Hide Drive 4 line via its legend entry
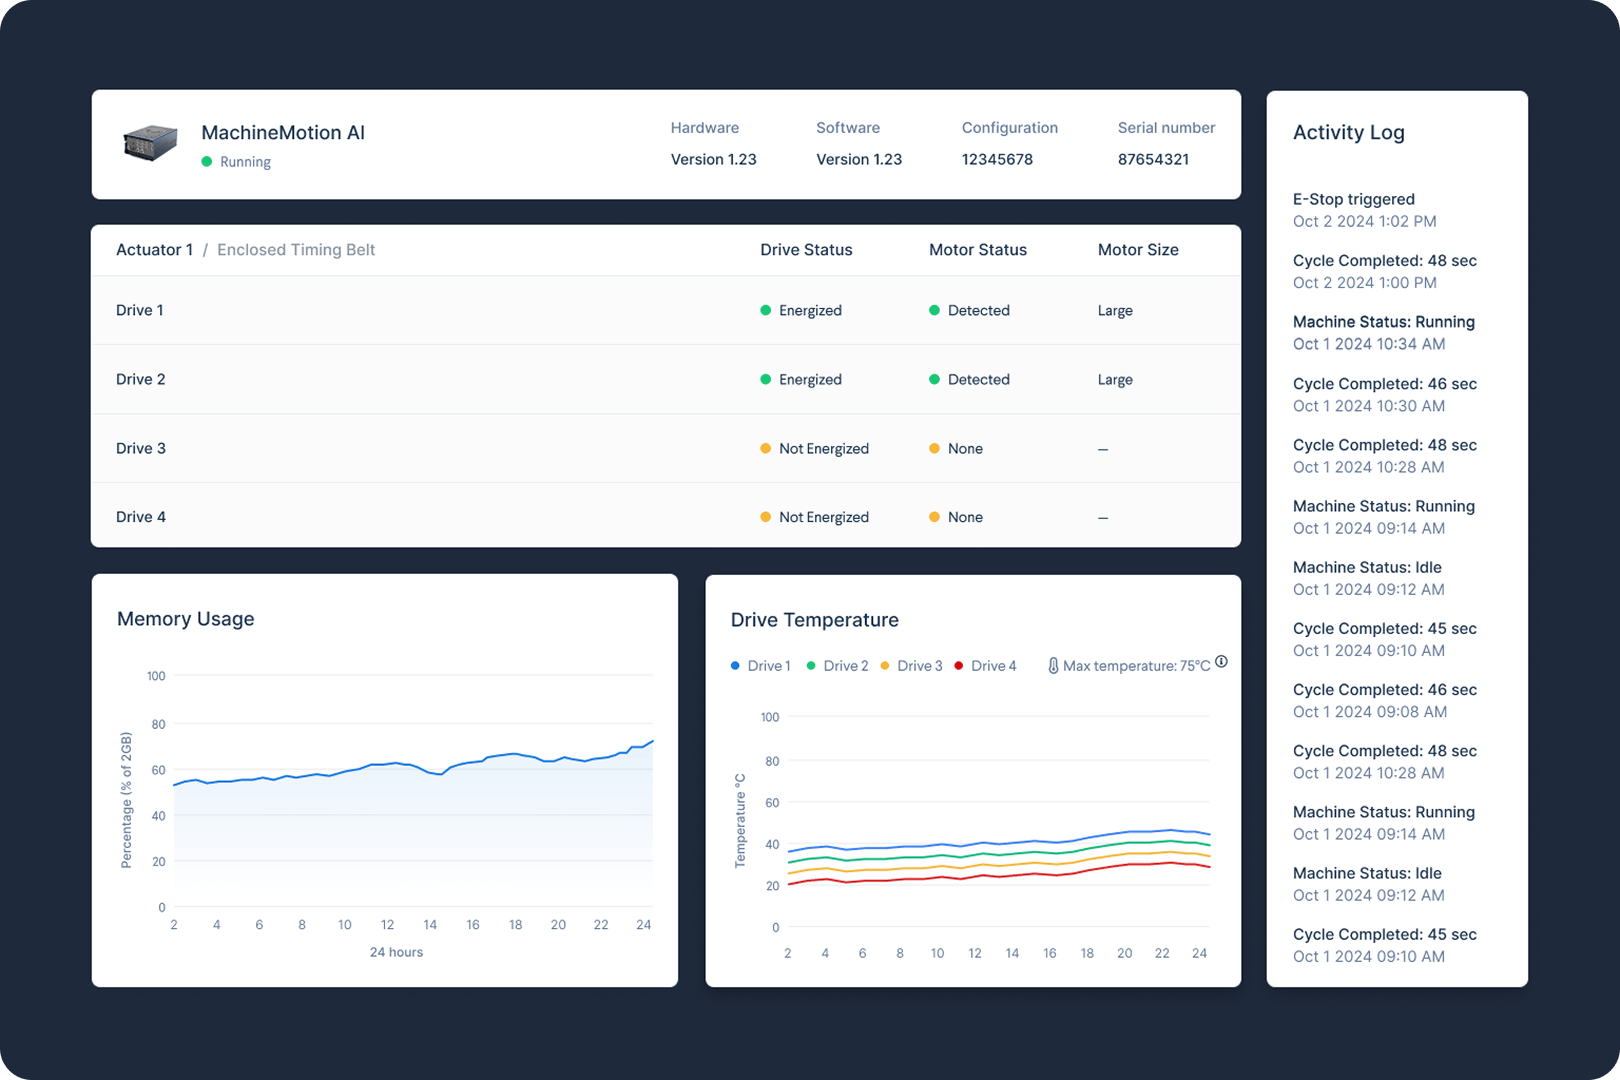The image size is (1620, 1080). click(x=985, y=665)
